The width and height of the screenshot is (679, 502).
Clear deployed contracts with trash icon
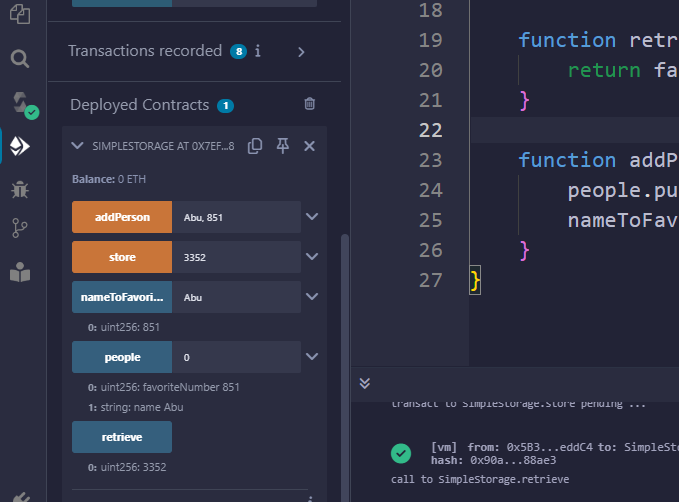point(310,104)
